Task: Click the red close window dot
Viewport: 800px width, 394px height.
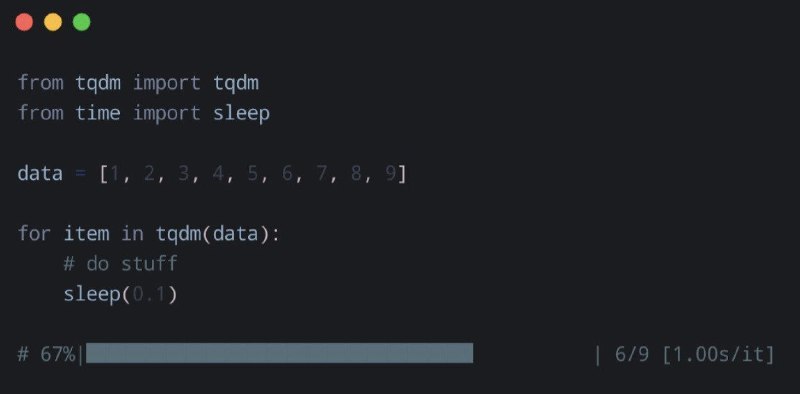Action: 24,22
